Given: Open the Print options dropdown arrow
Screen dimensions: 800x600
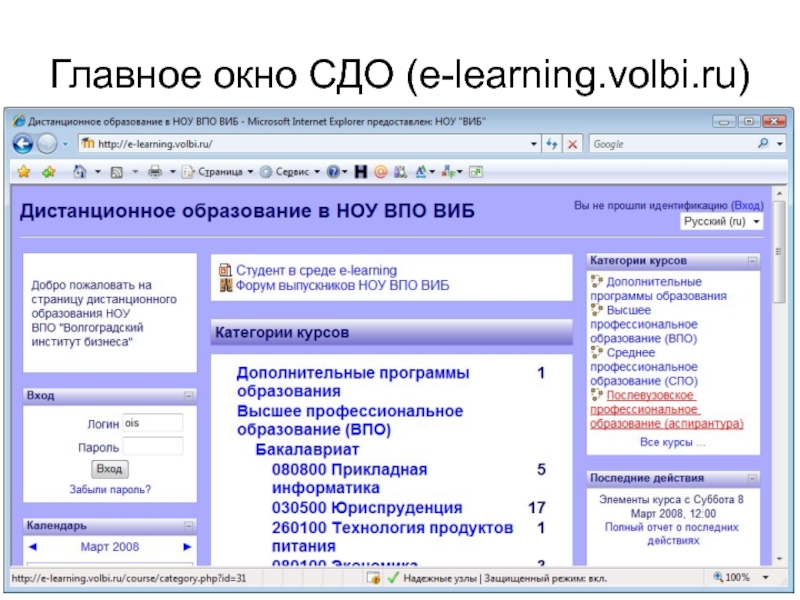Looking at the screenshot, I should pos(172,172).
